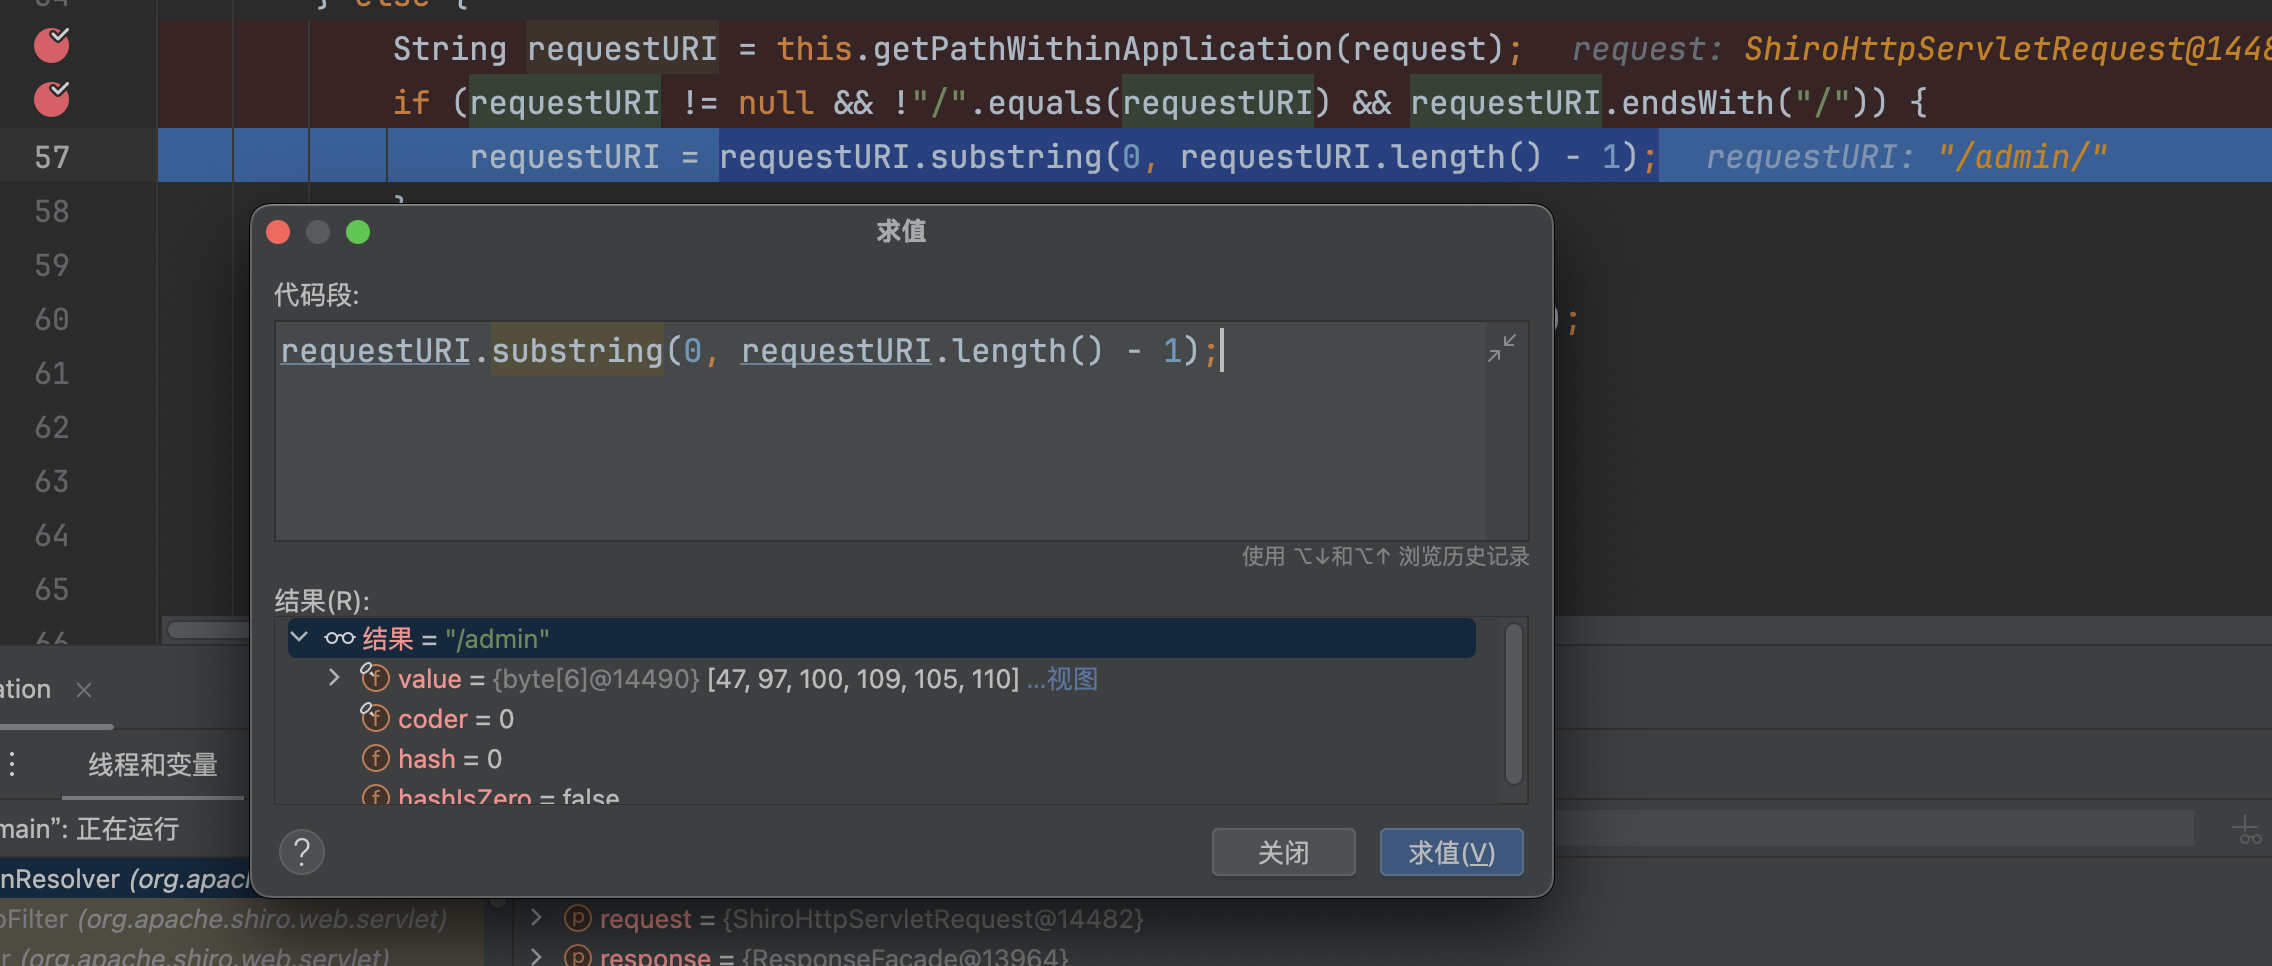Expand the value byte array node
2272x966 pixels.
pos(334,678)
